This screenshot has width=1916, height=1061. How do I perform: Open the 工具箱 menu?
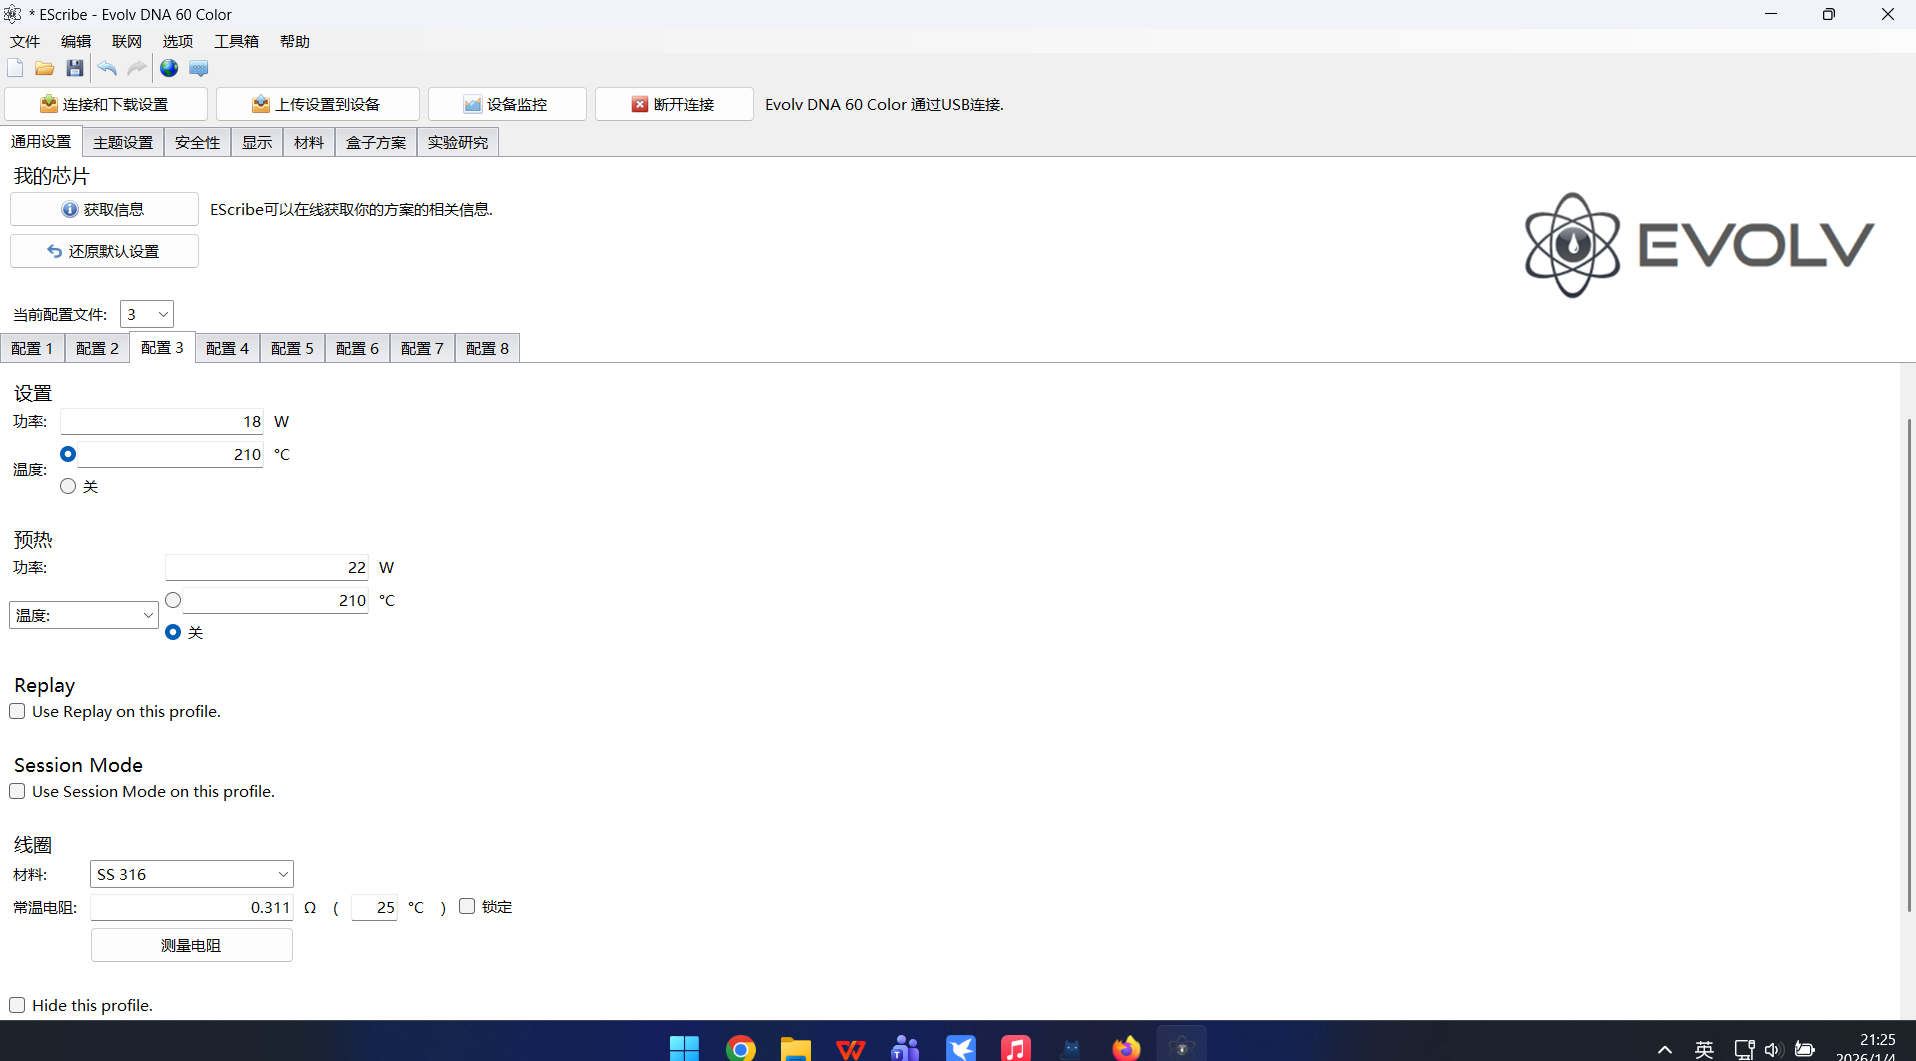point(236,41)
